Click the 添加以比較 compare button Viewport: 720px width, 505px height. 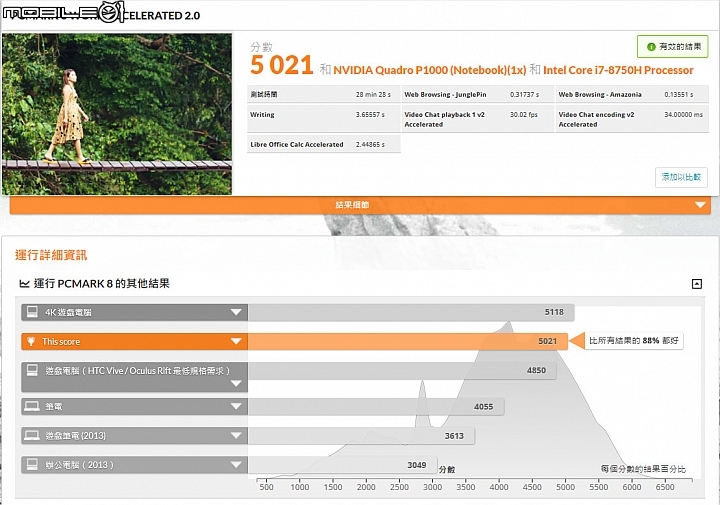pyautogui.click(x=681, y=177)
